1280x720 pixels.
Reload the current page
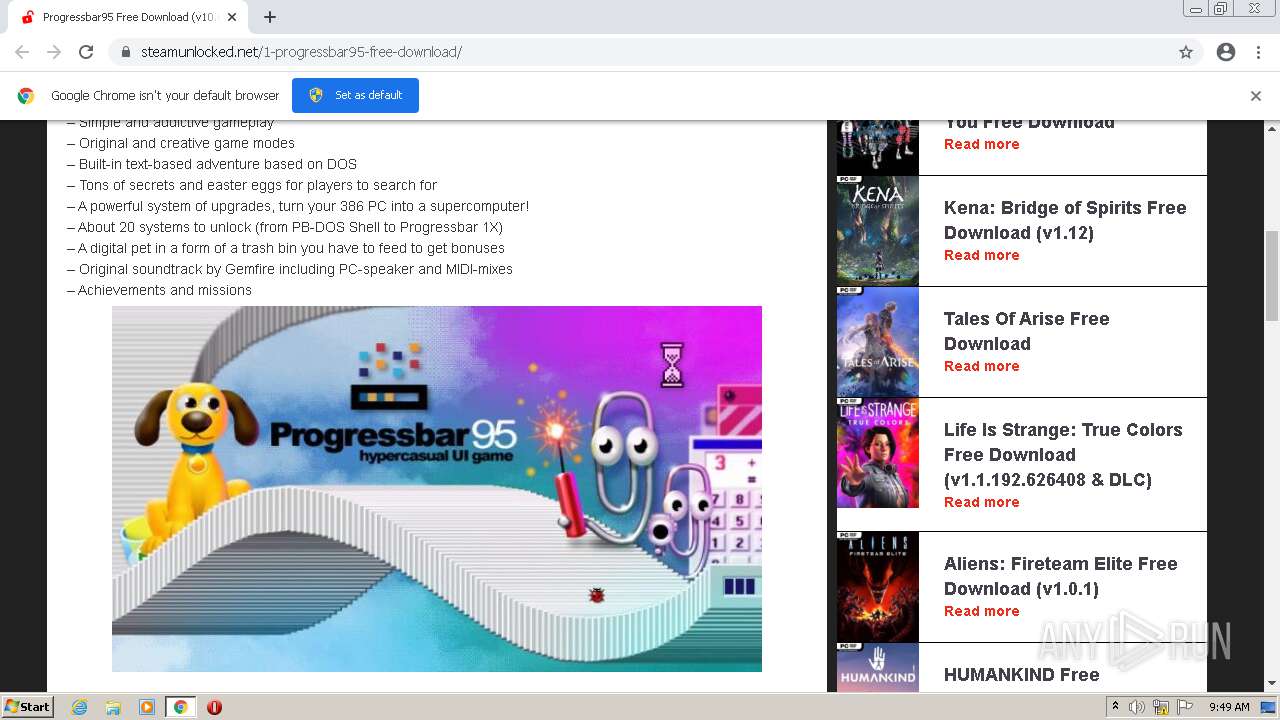pos(86,52)
